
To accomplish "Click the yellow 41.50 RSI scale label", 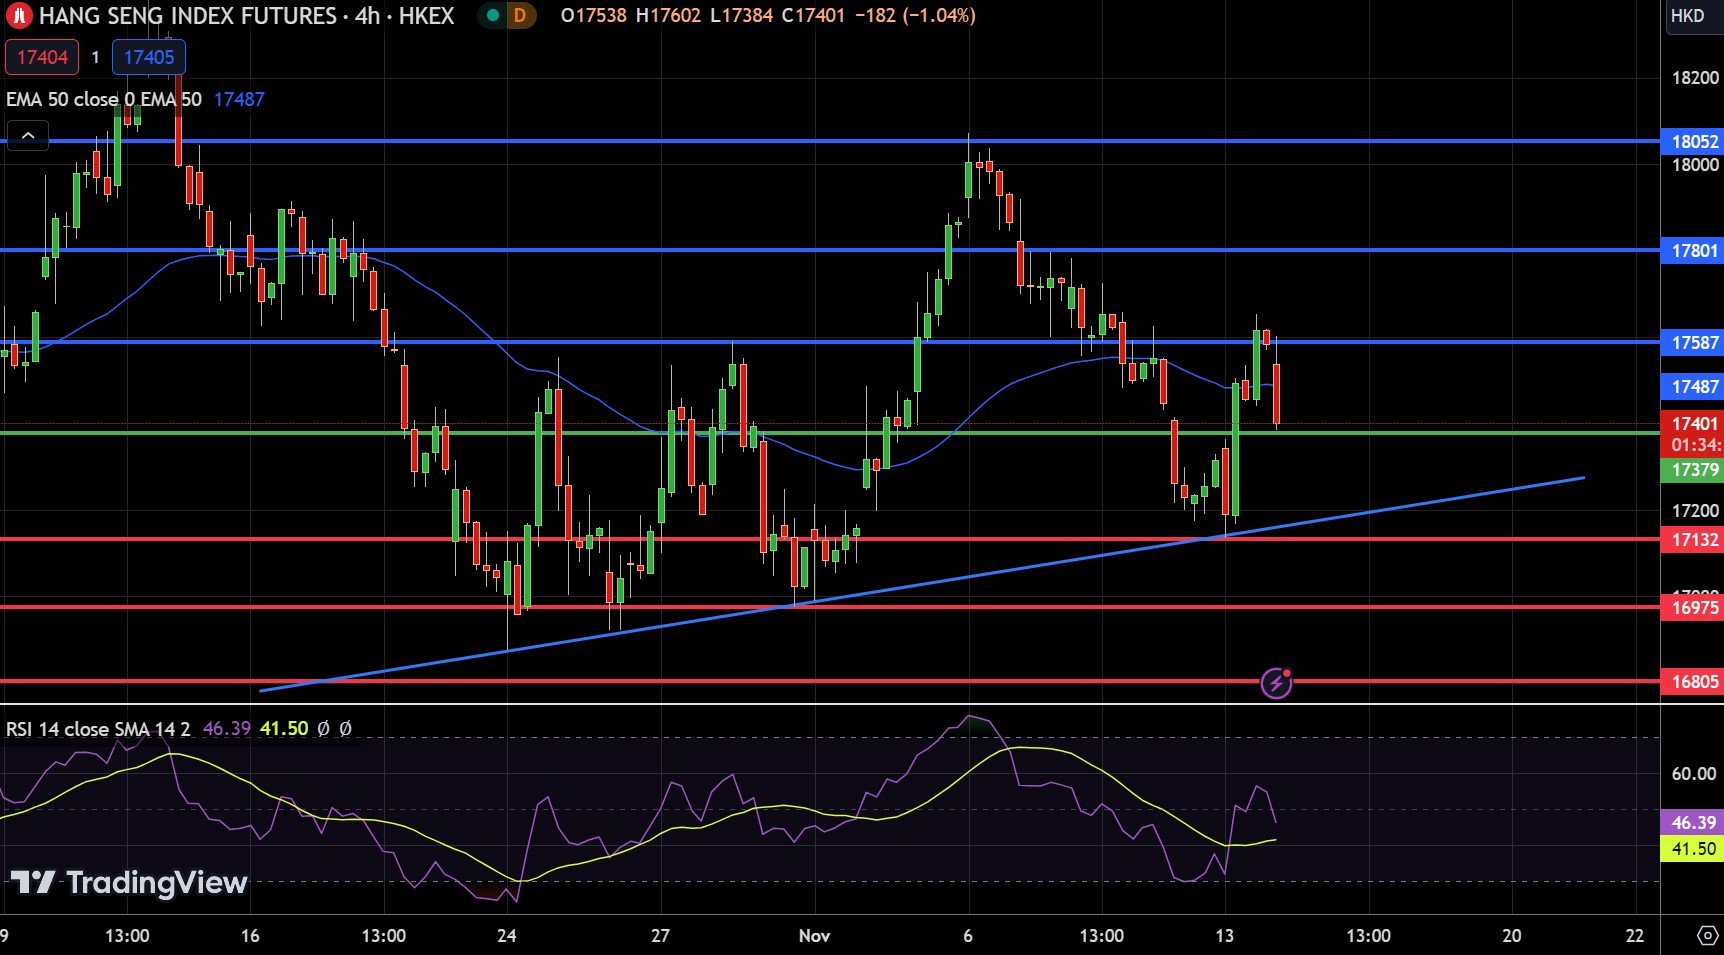I will pyautogui.click(x=1693, y=848).
